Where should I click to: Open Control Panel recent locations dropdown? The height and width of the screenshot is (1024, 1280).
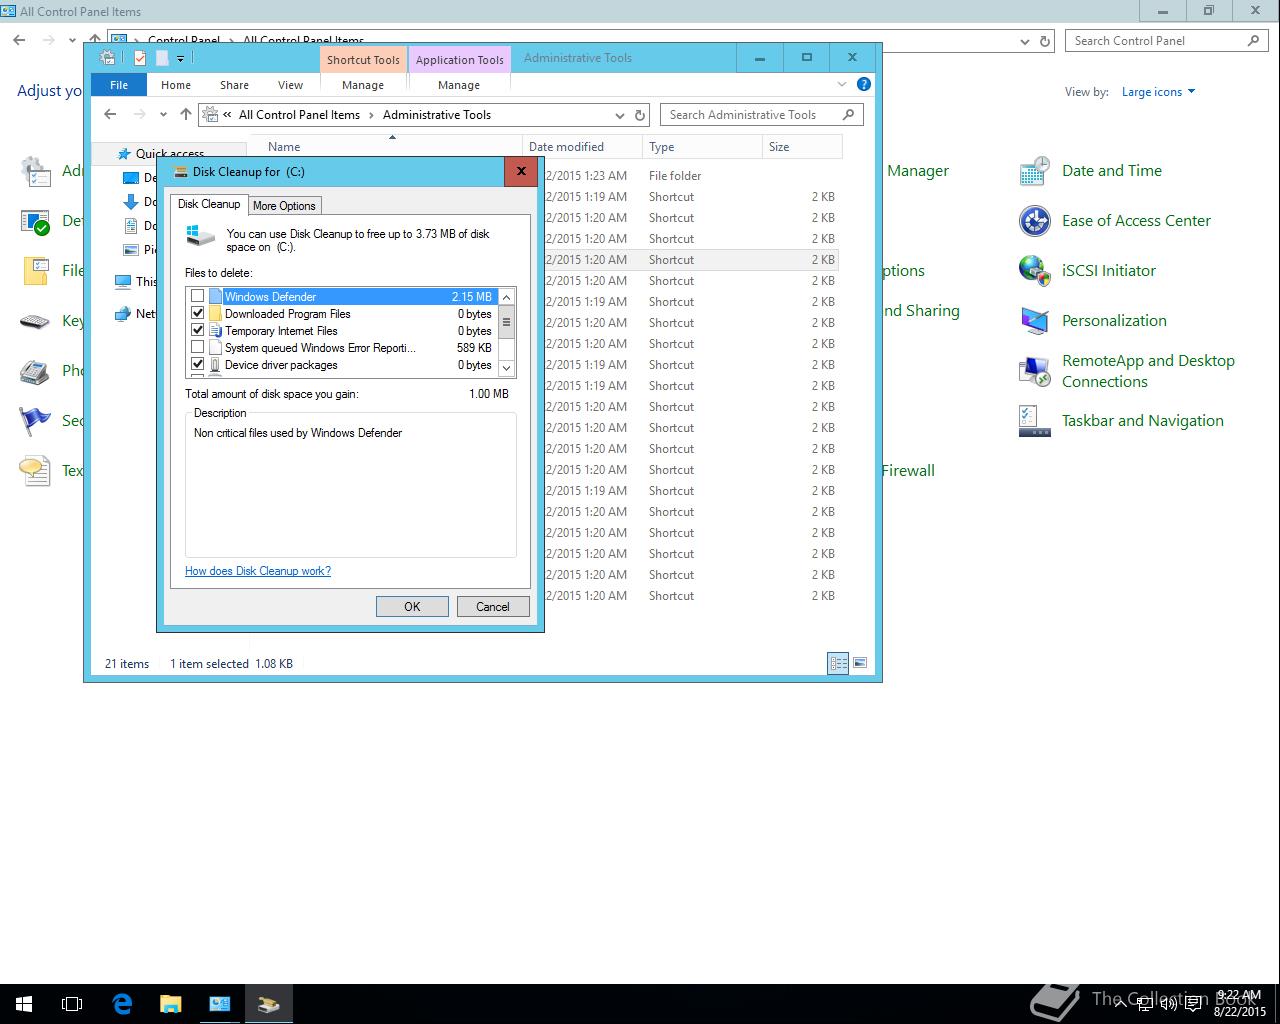pyautogui.click(x=72, y=41)
